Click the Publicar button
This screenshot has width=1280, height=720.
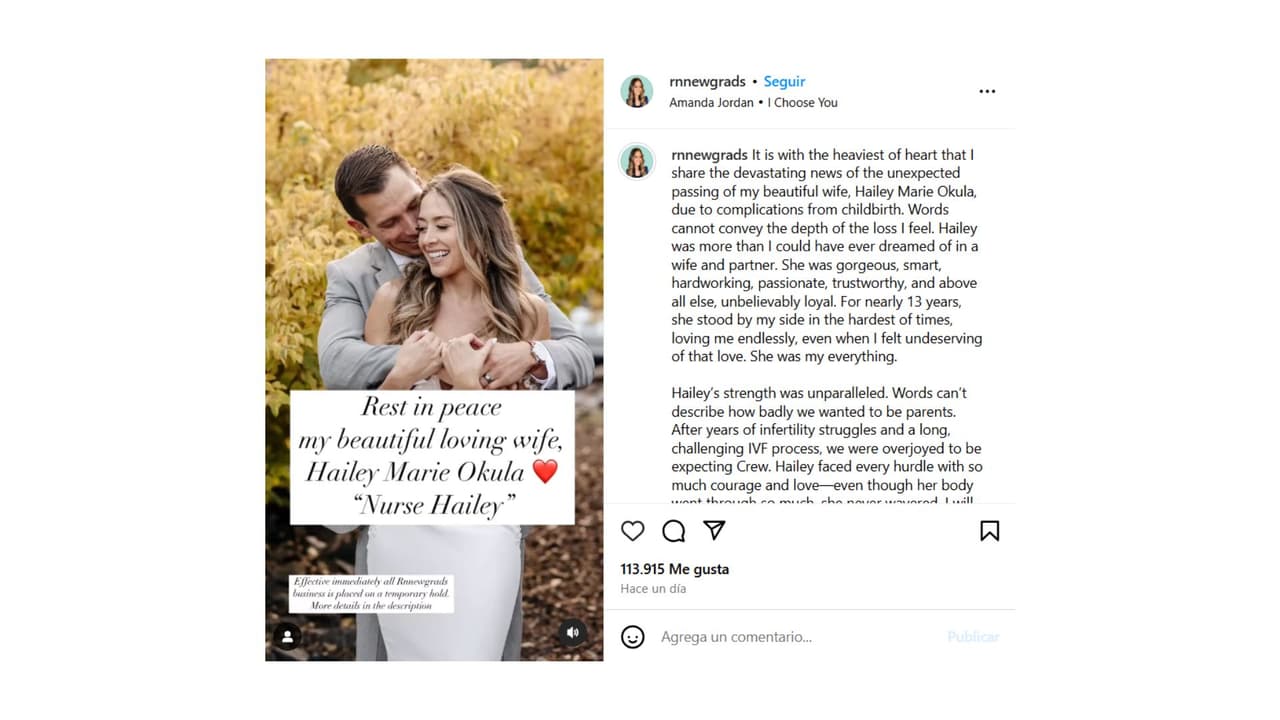(973, 637)
